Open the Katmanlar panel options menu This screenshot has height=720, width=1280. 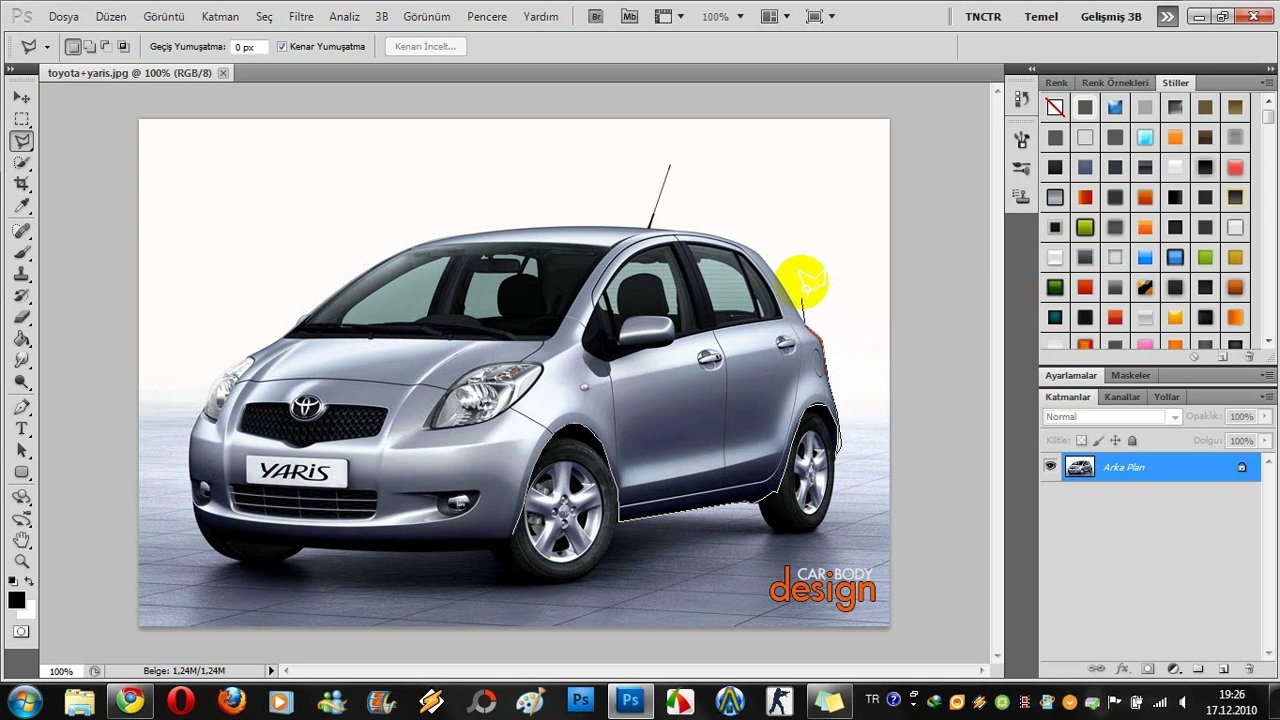click(x=1267, y=397)
